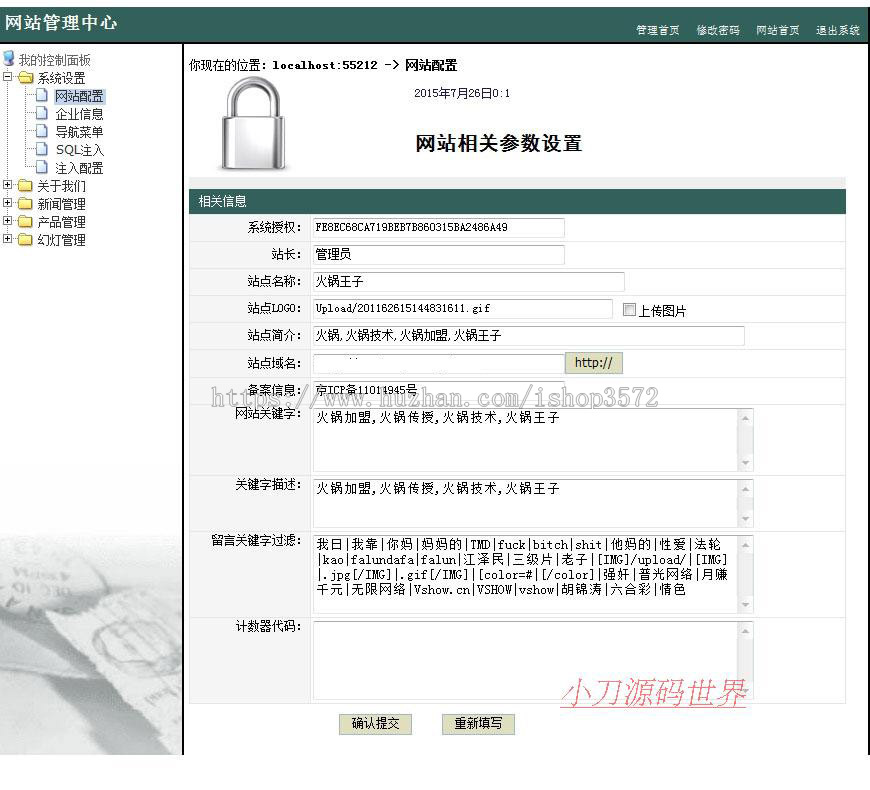Select the 网站配置 page icon in sidebar
870x790 pixels.
[x=42, y=95]
